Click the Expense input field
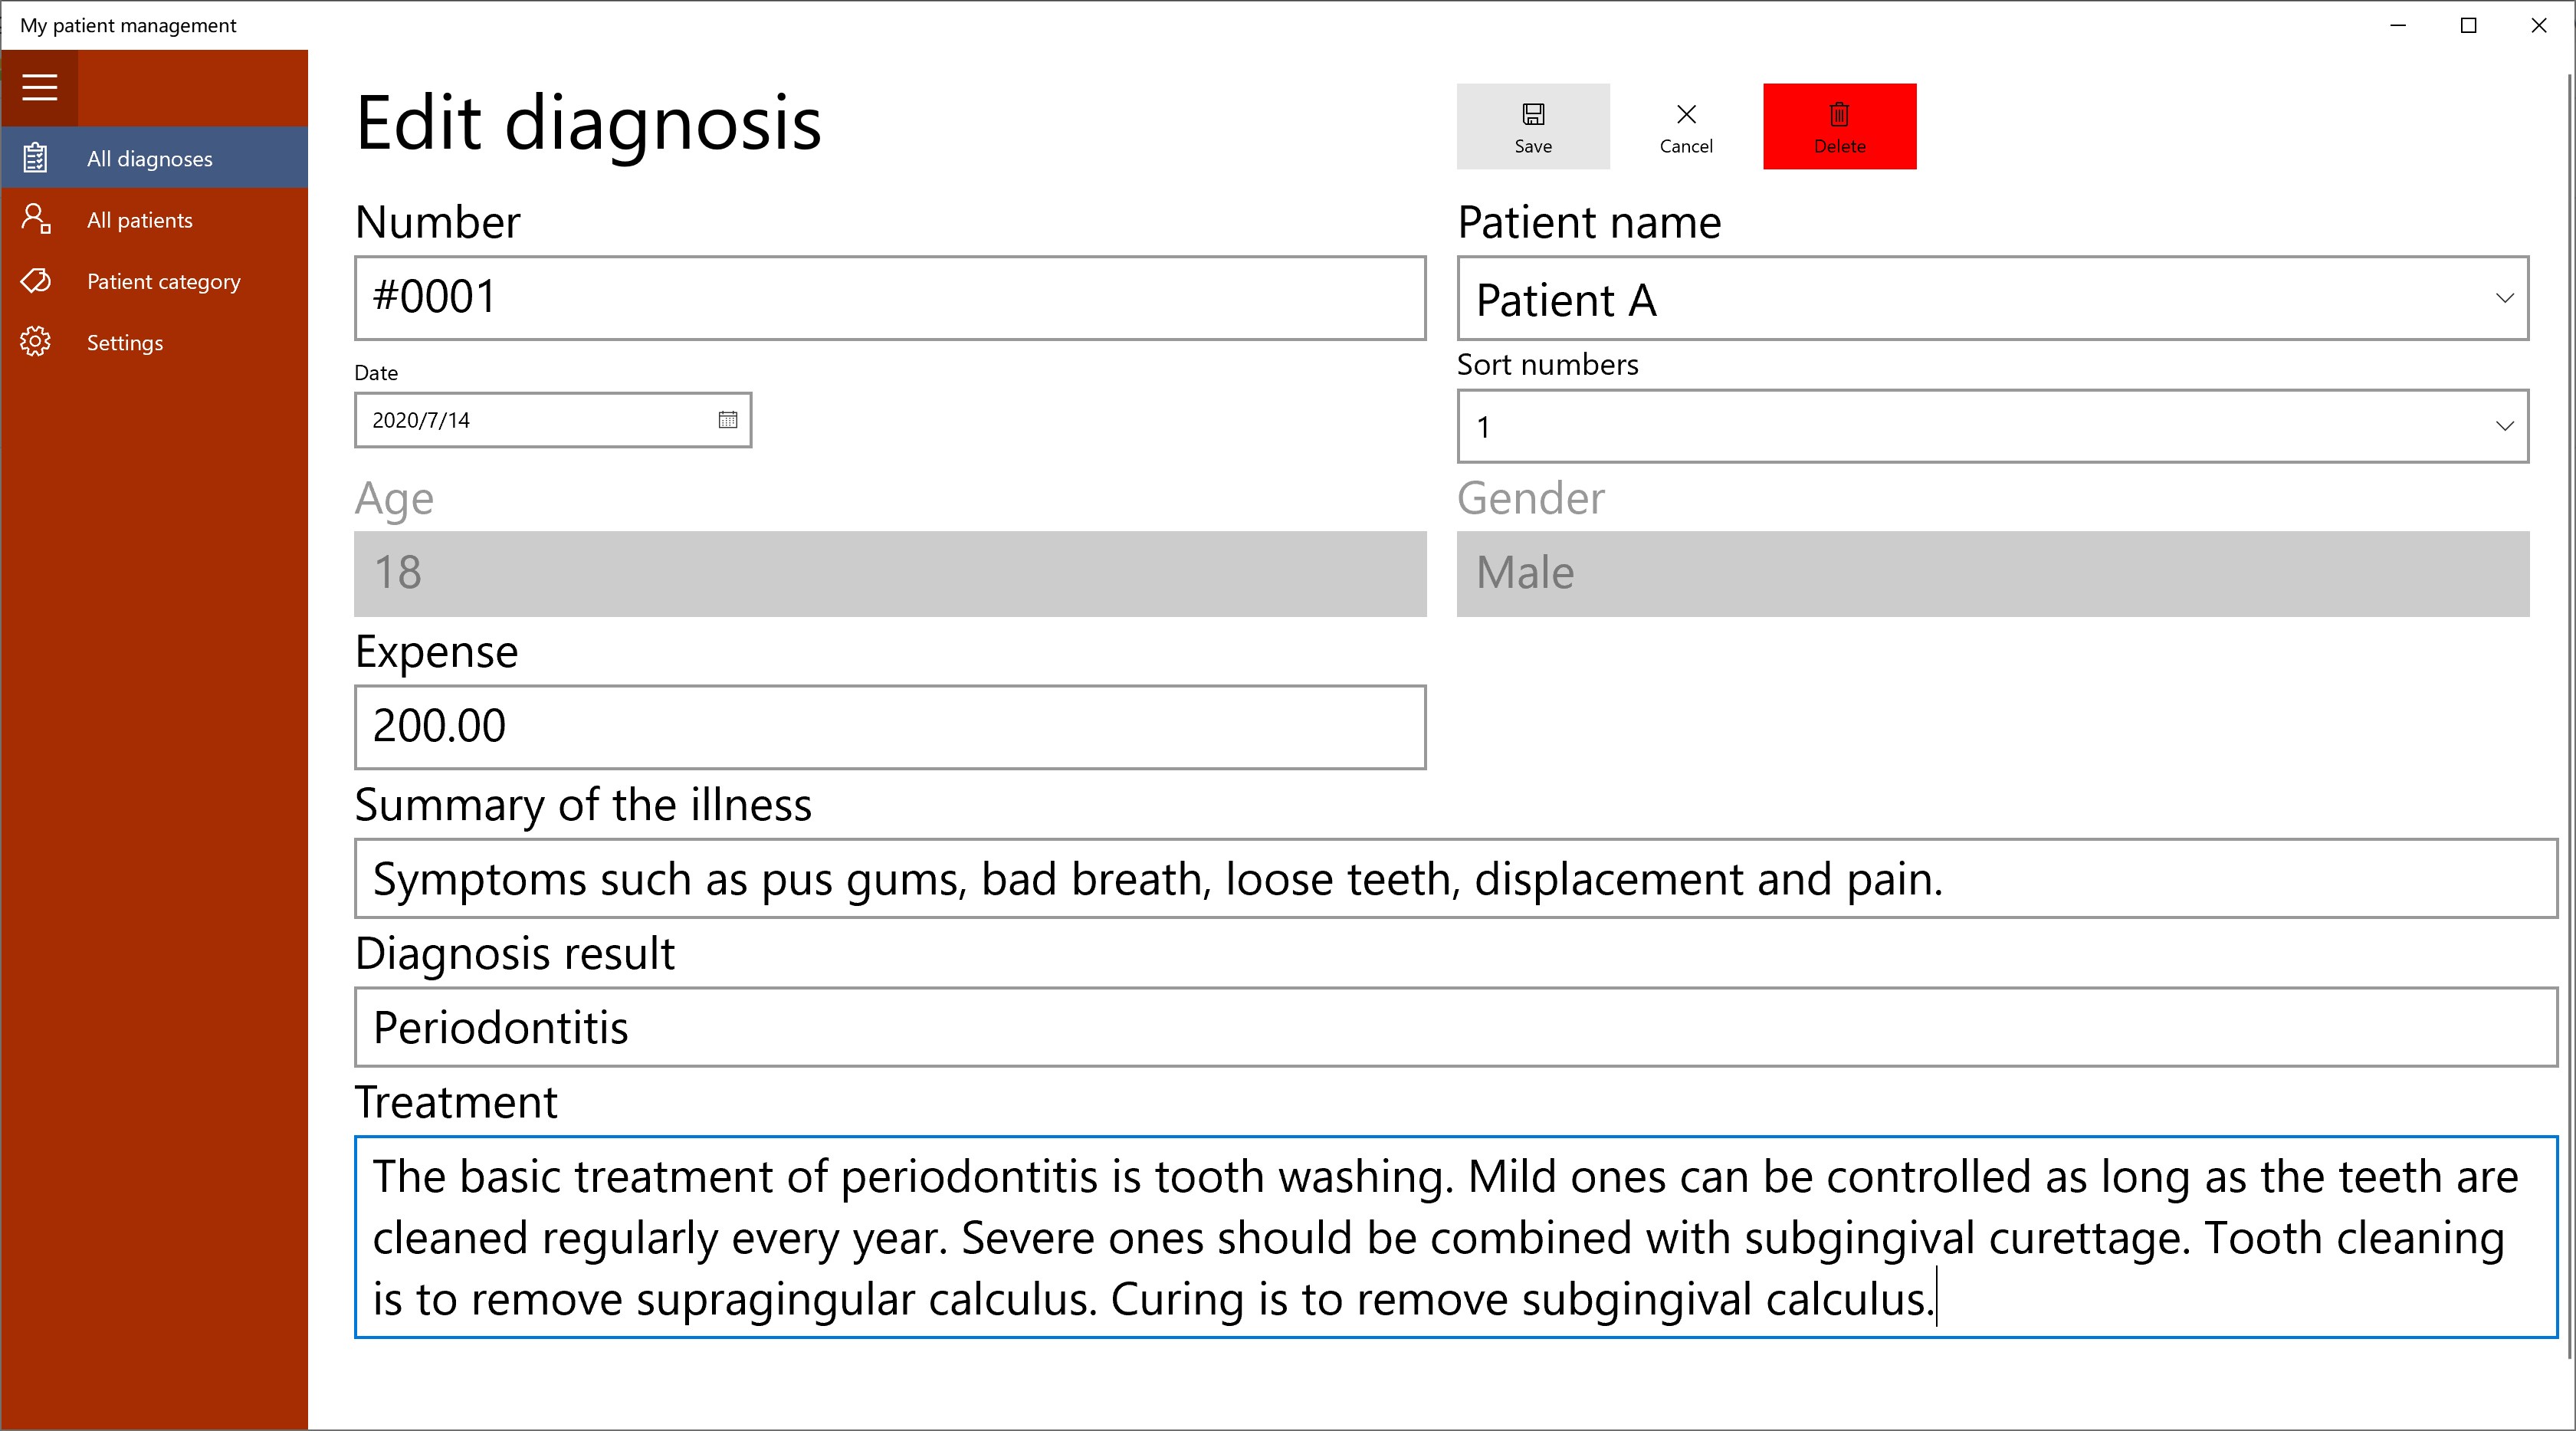This screenshot has height=1431, width=2576. [x=890, y=727]
